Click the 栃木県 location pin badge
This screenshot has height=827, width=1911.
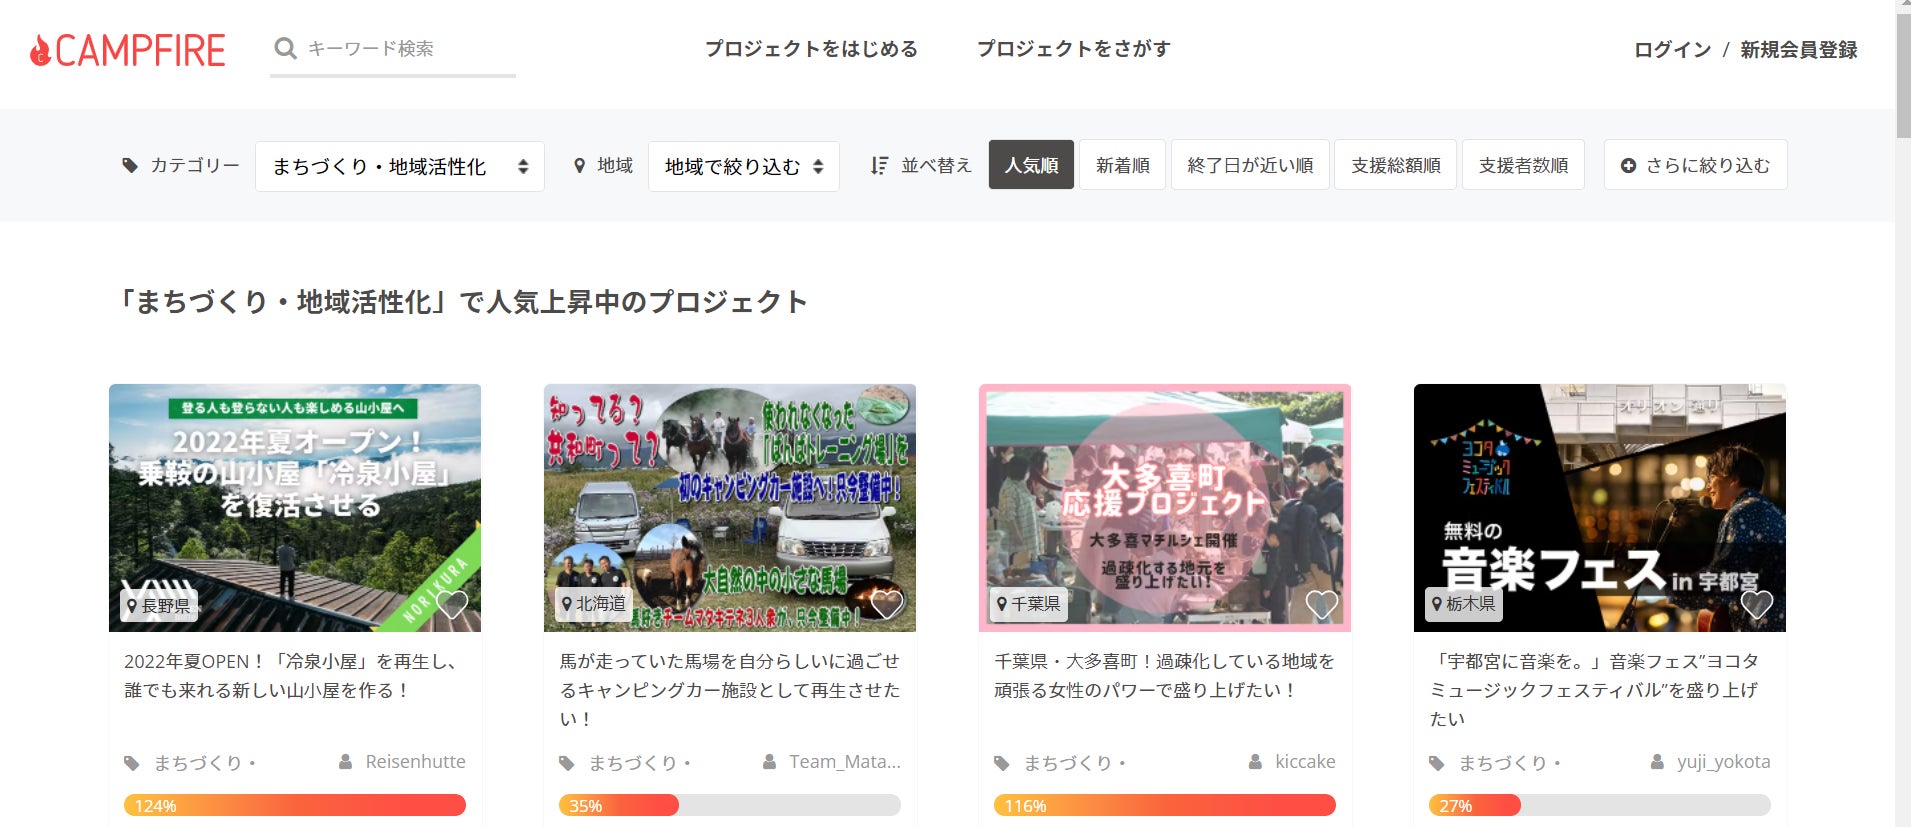1464,604
